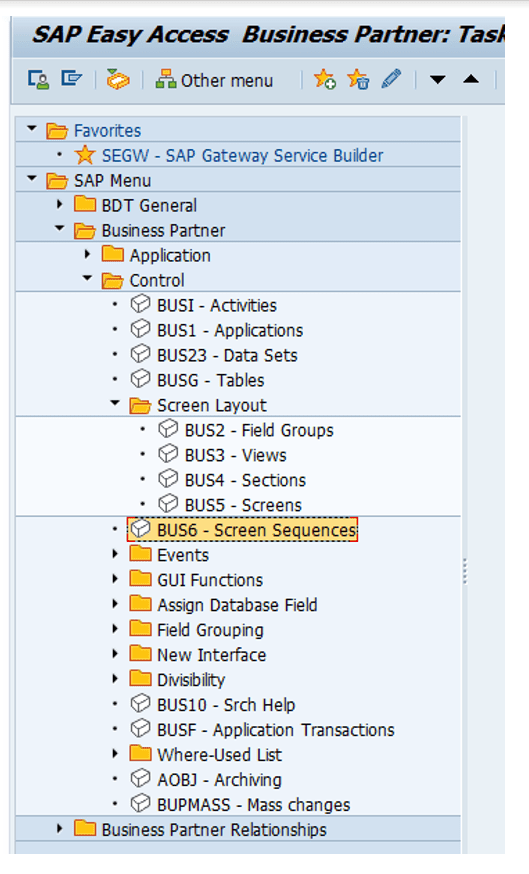Click the User menu toolbar icon
Image resolution: width=529 pixels, height=874 pixels.
coord(38,80)
